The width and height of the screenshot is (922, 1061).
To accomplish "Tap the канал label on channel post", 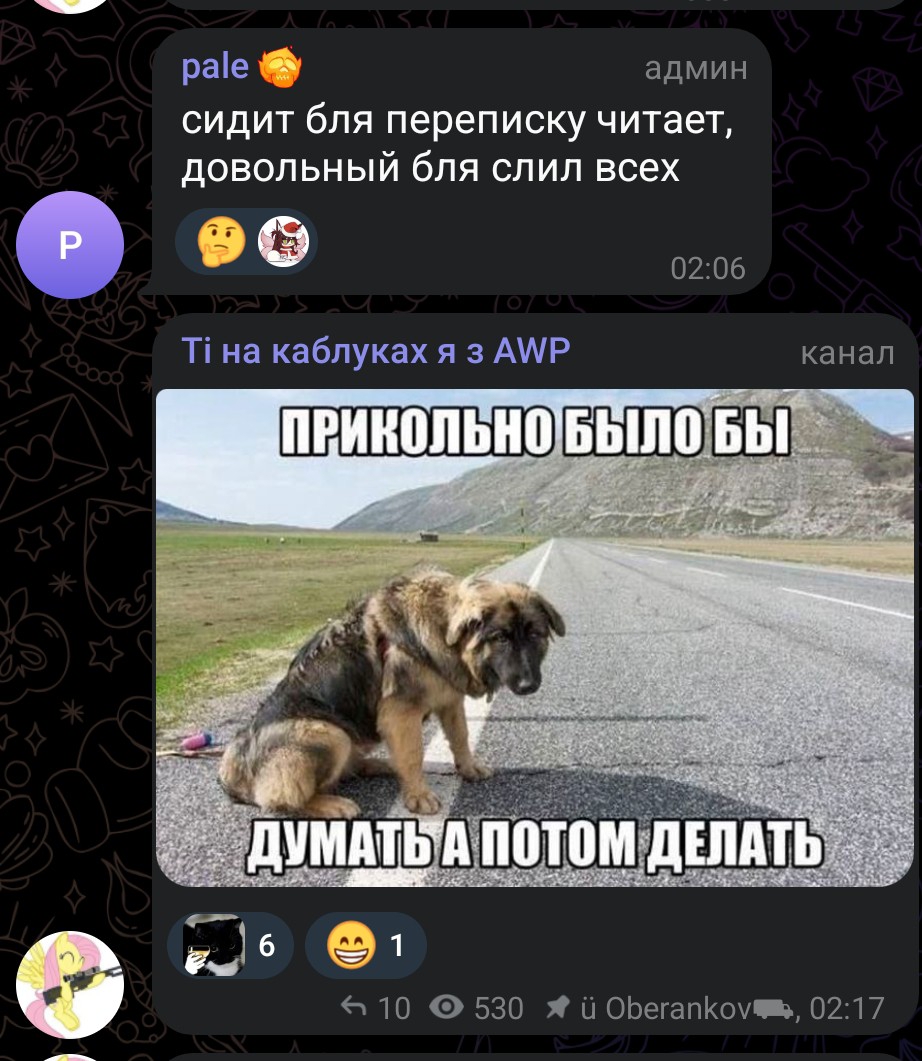I will point(848,353).
